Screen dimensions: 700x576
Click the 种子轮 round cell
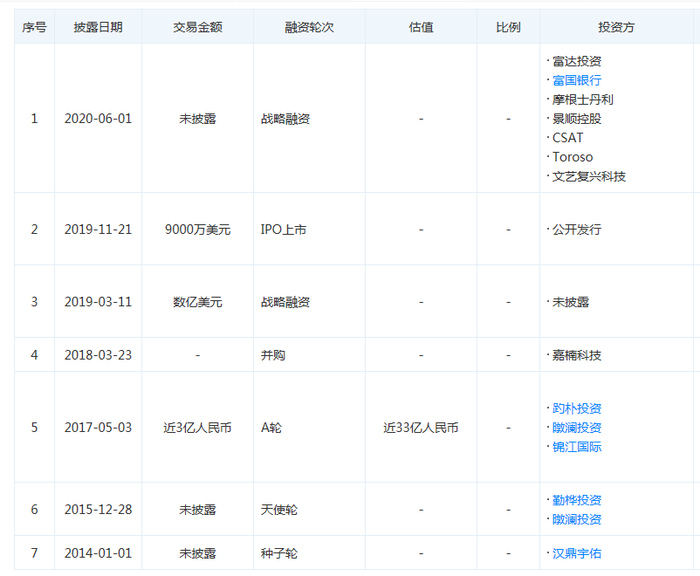pyautogui.click(x=279, y=554)
